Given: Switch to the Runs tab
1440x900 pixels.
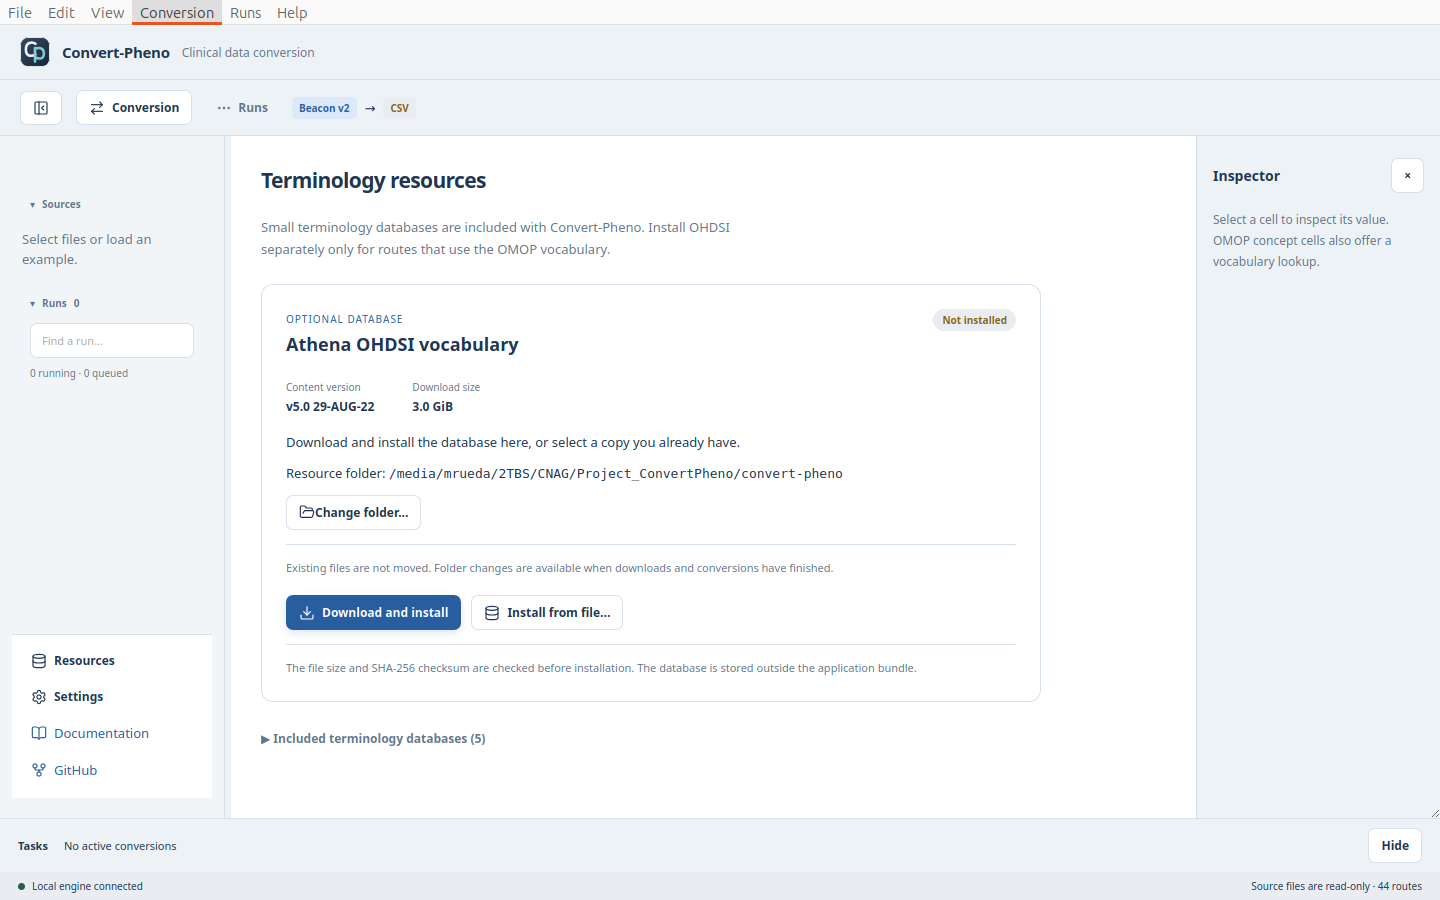Looking at the screenshot, I should point(243,108).
